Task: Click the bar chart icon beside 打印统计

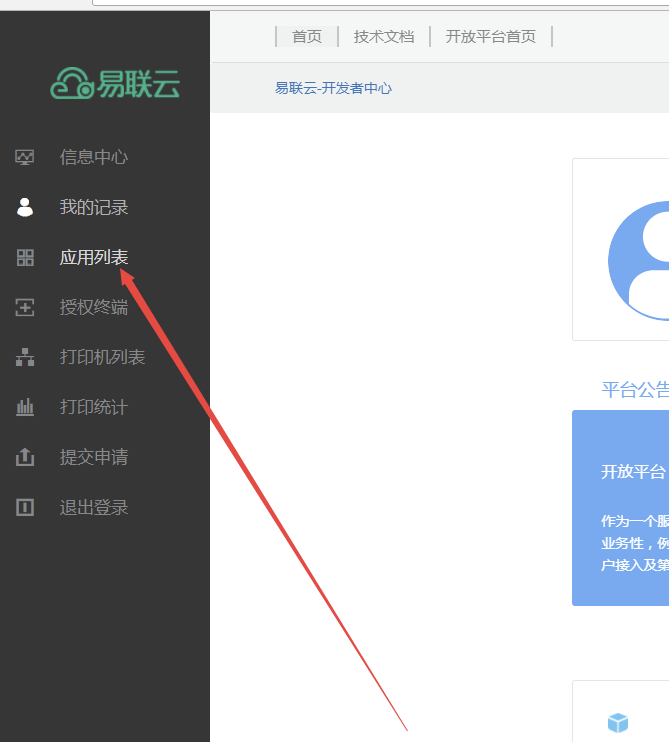Action: tap(25, 407)
